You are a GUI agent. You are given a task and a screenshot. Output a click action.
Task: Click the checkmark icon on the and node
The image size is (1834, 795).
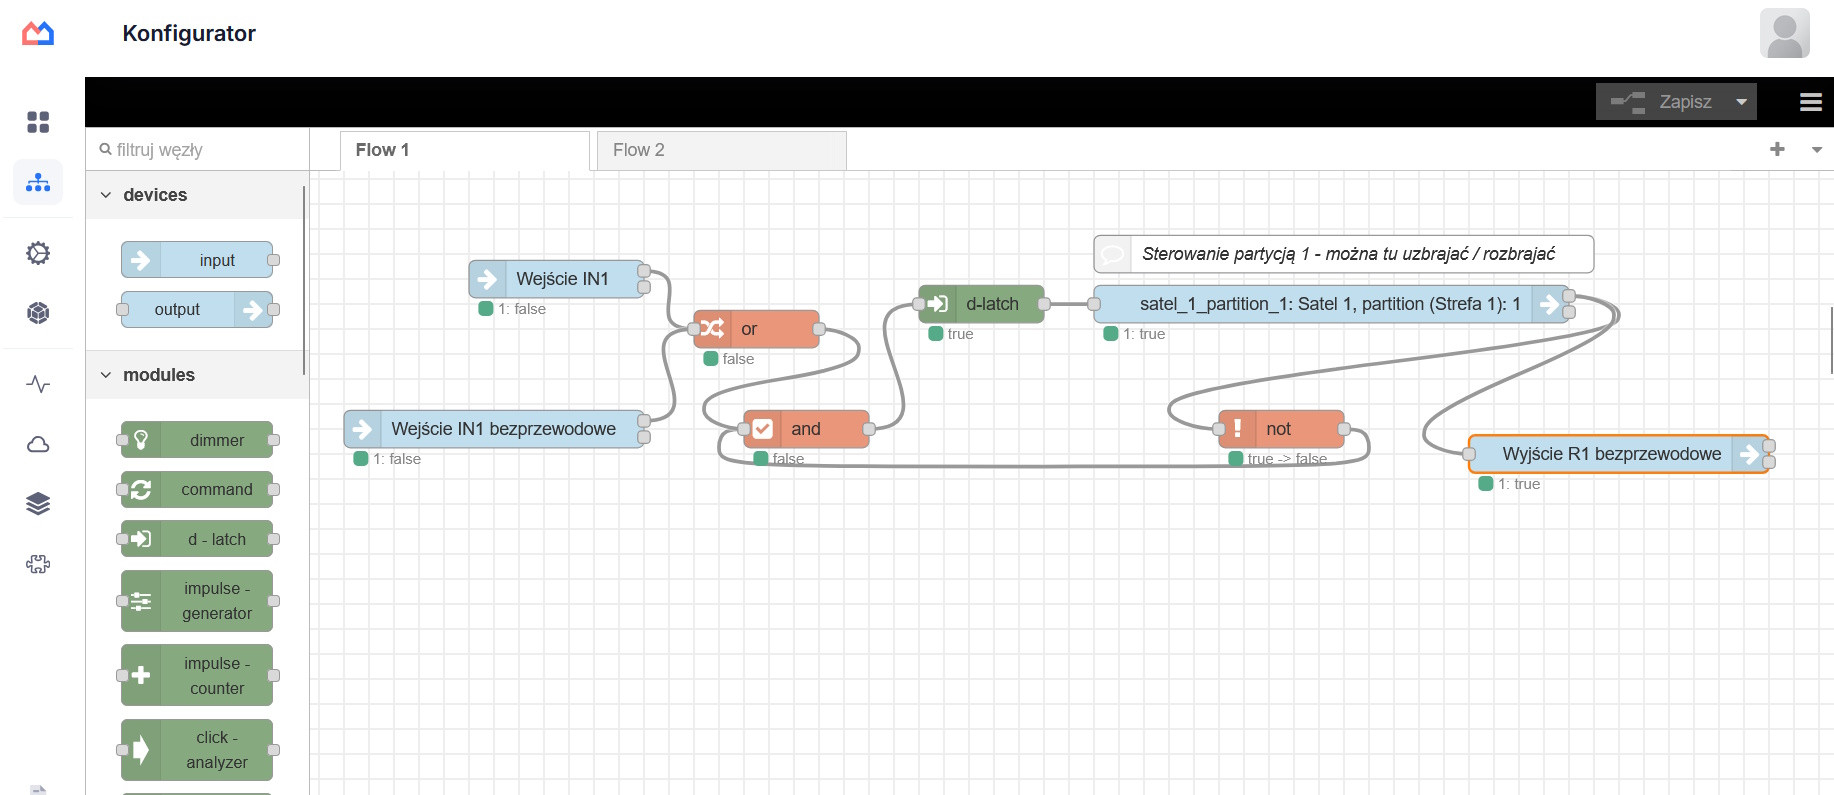(x=762, y=429)
